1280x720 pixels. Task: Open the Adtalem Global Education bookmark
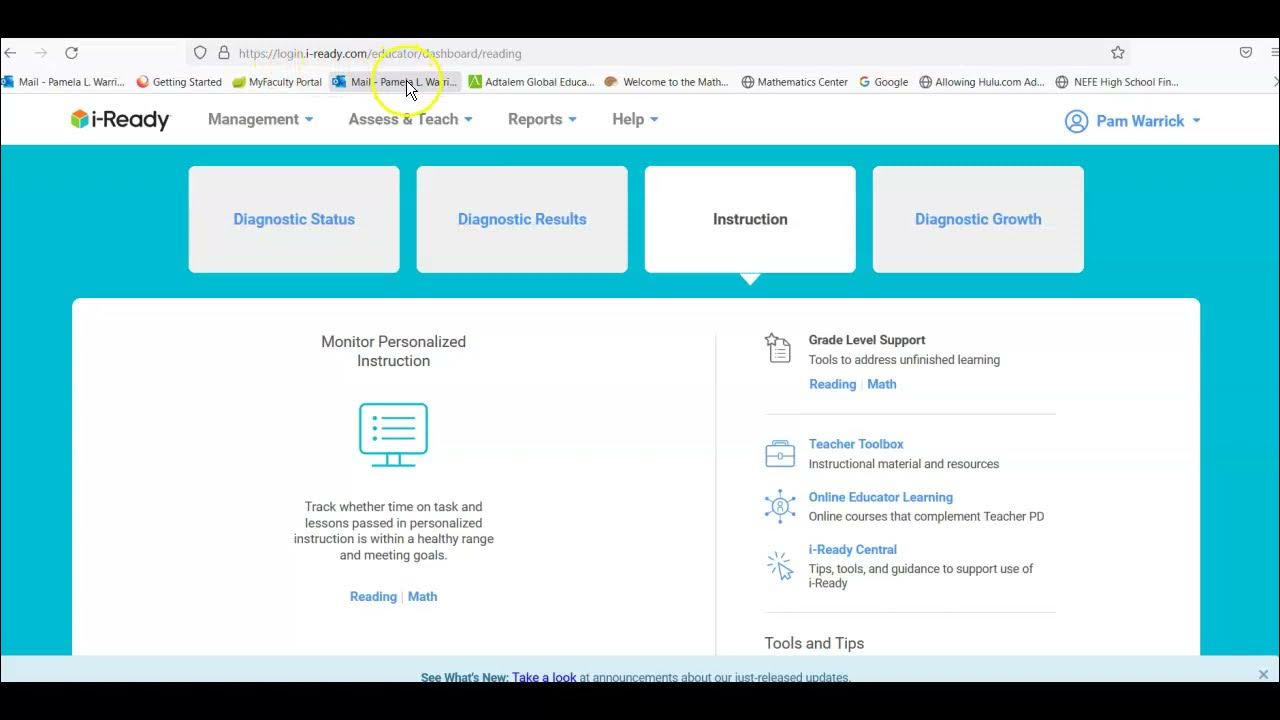[x=531, y=82]
